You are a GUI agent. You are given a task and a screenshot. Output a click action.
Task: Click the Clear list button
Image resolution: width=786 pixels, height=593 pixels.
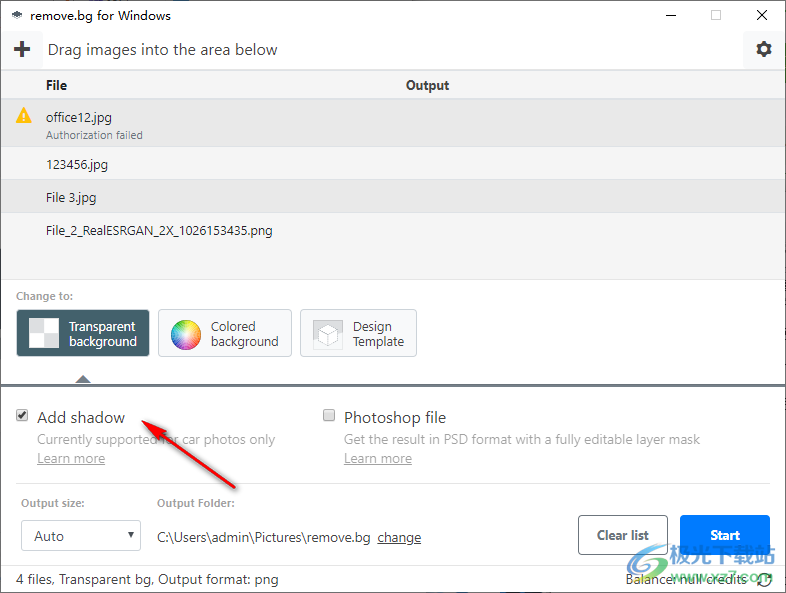click(x=623, y=535)
